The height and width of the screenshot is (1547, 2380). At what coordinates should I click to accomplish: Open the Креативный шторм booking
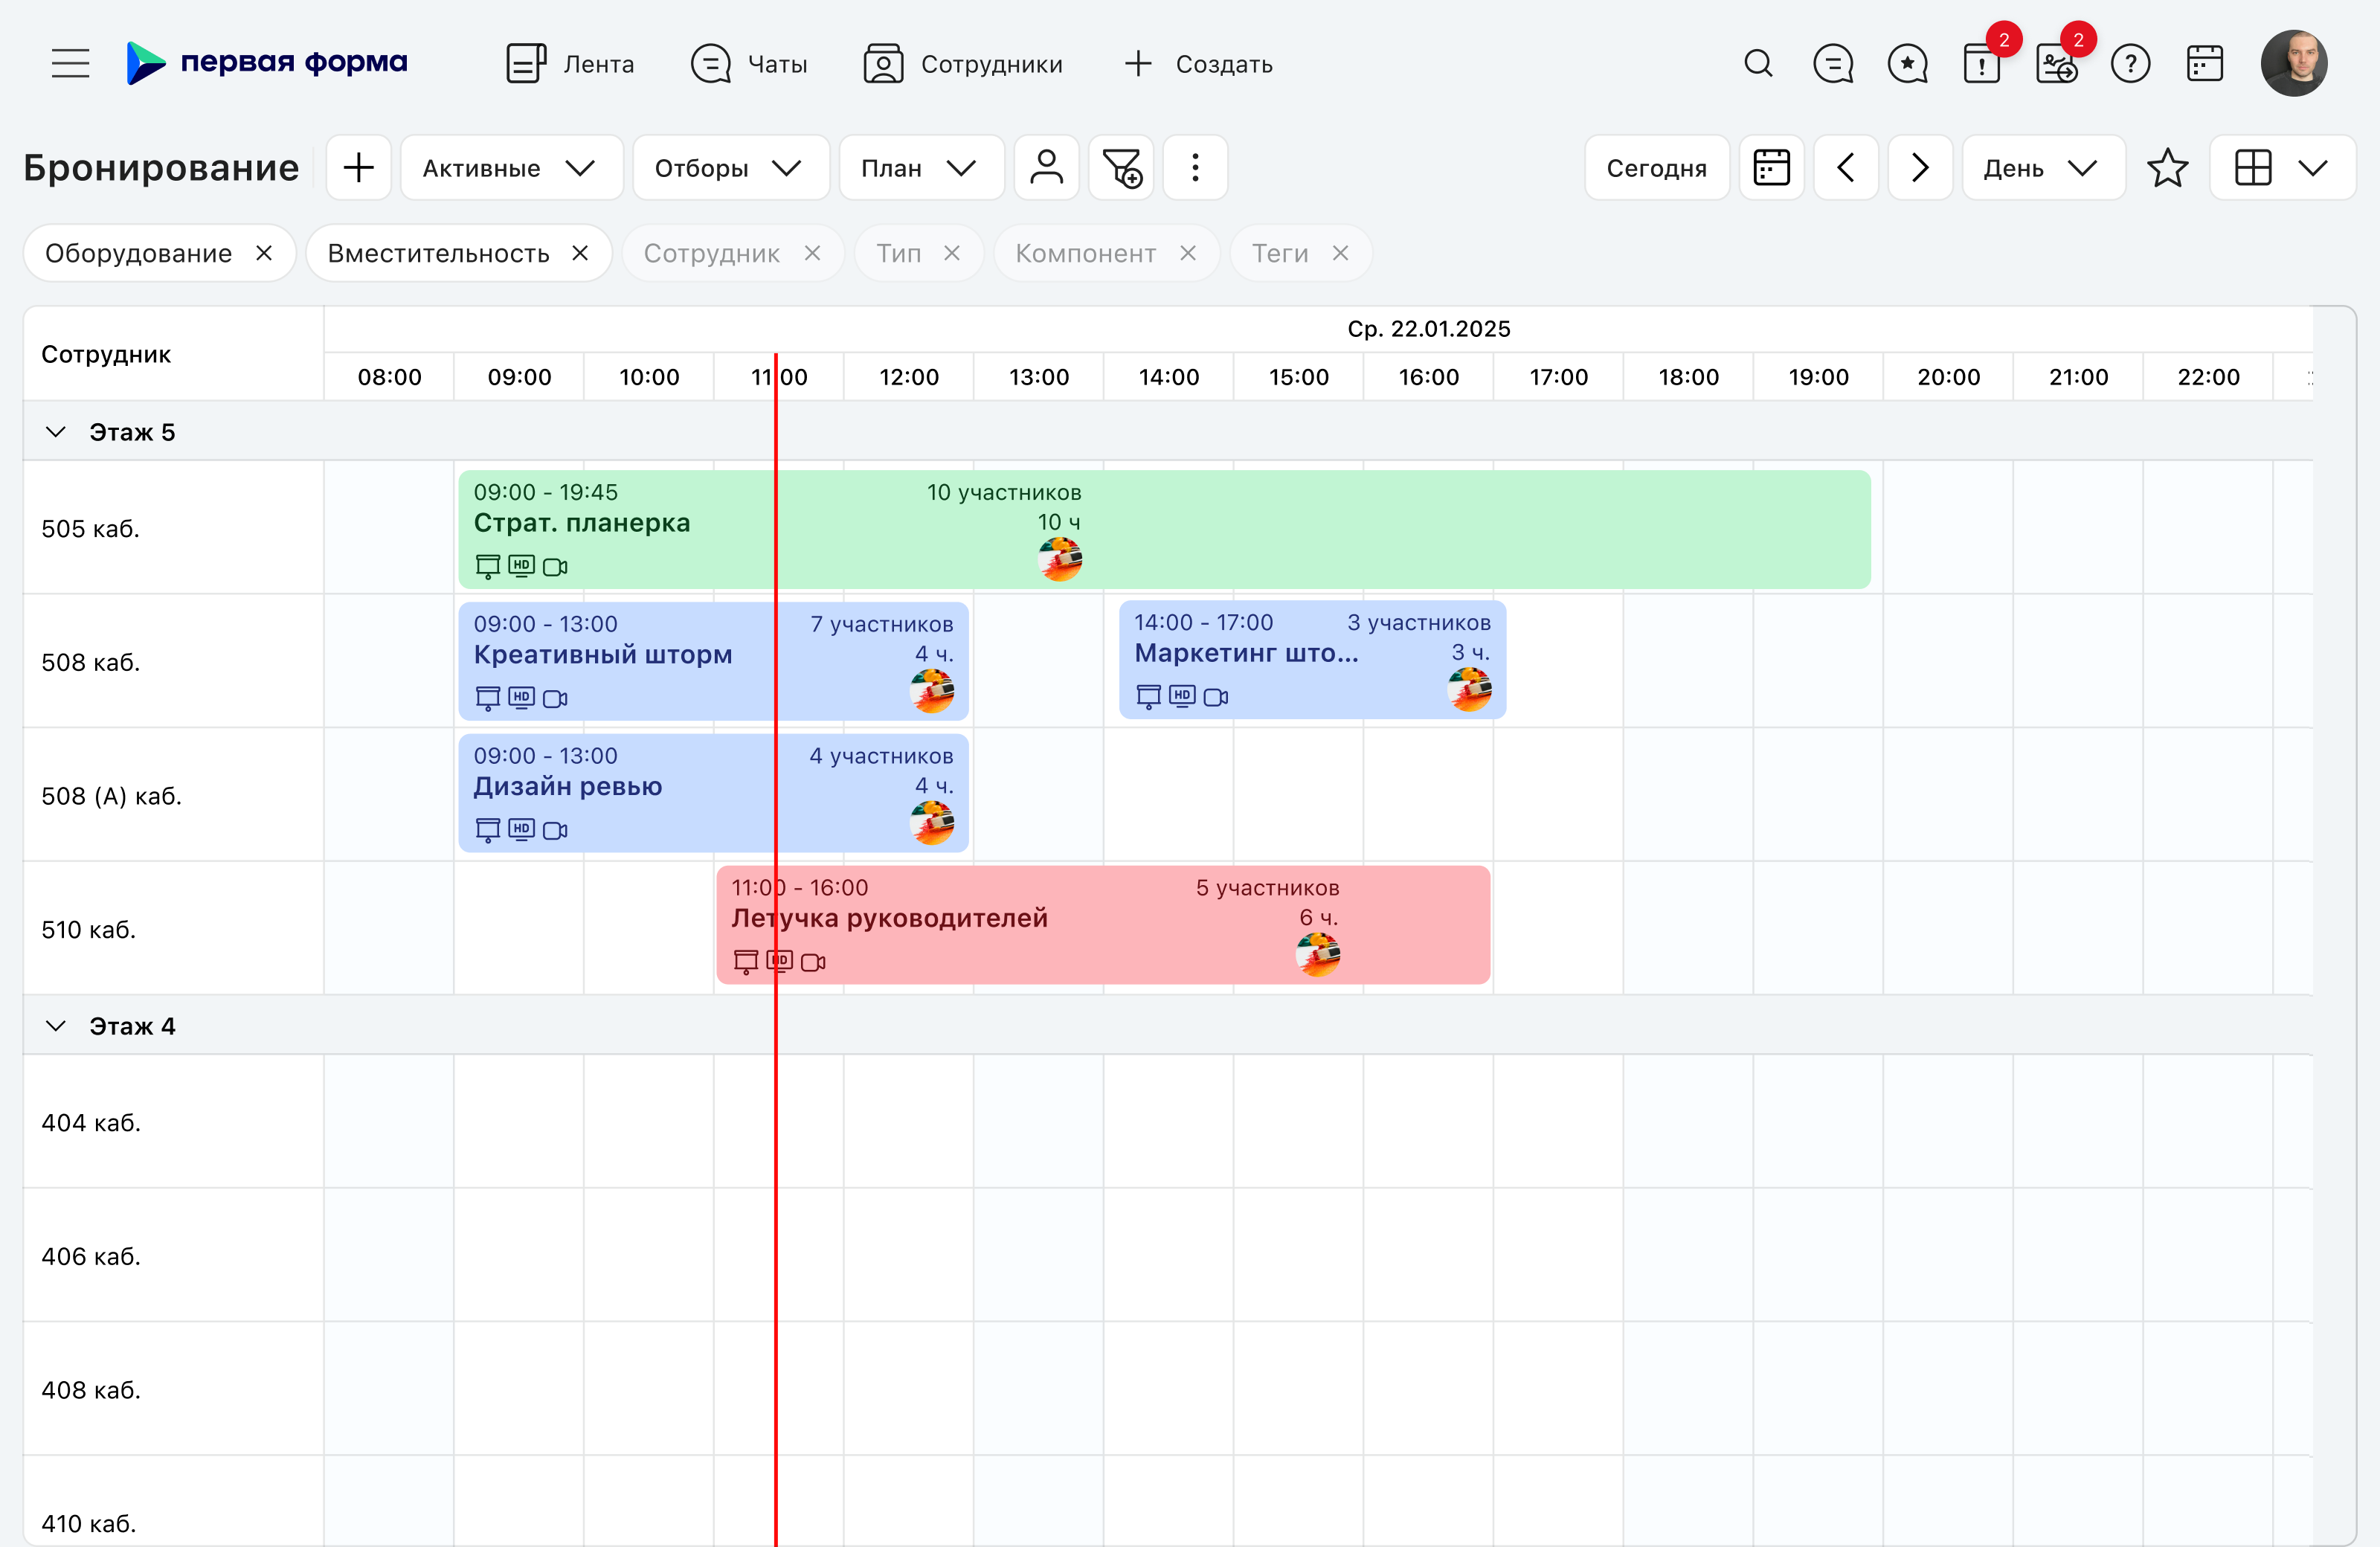pos(713,661)
